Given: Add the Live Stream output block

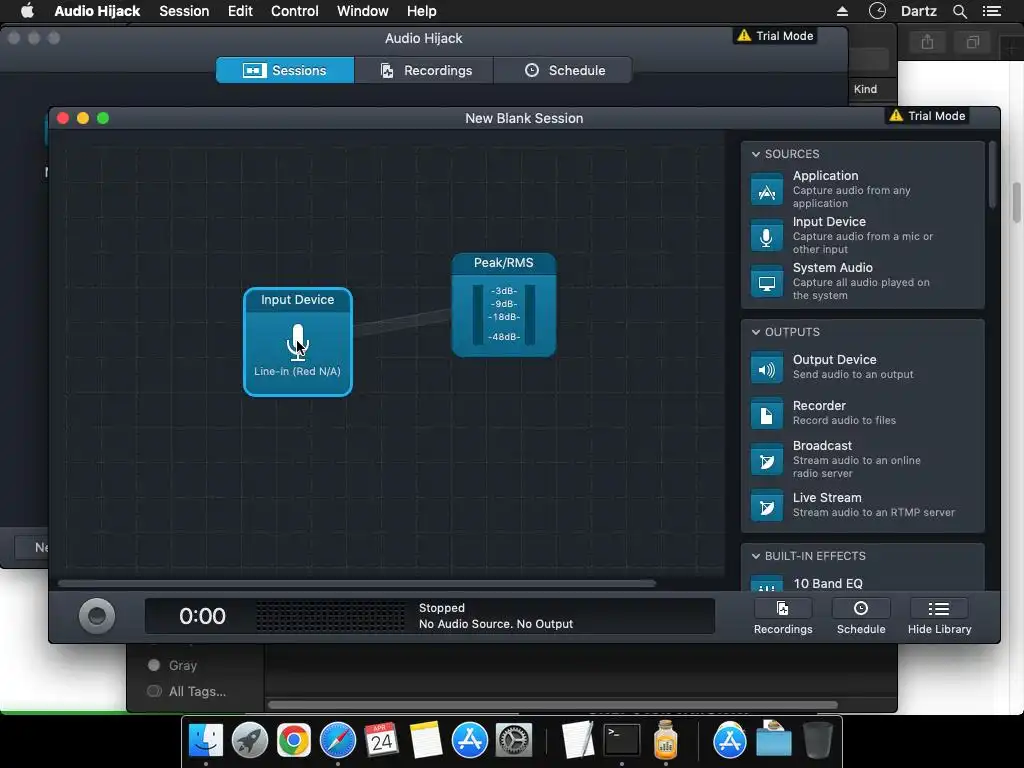Looking at the screenshot, I should coord(862,505).
